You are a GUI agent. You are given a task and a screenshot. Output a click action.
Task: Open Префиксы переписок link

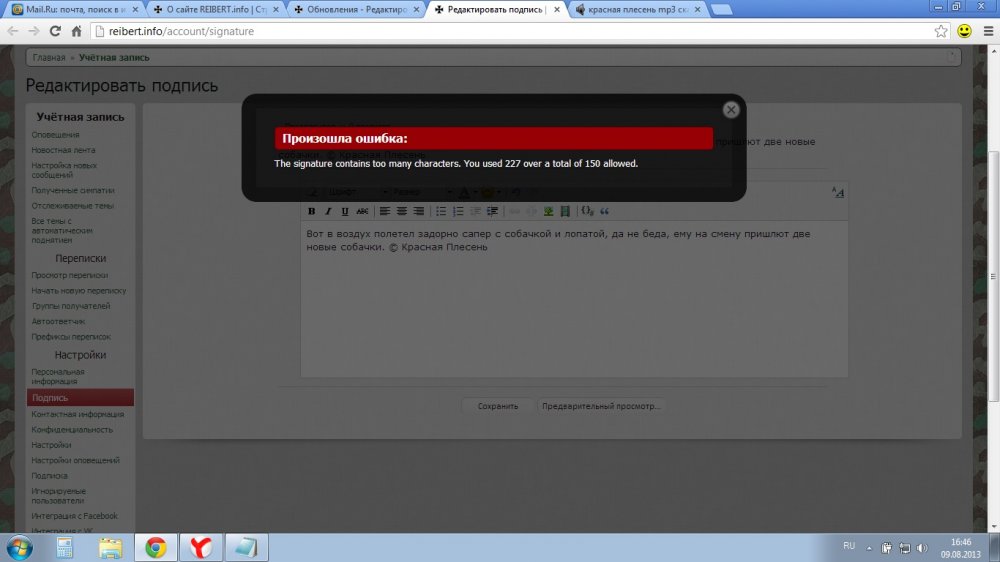coord(71,336)
